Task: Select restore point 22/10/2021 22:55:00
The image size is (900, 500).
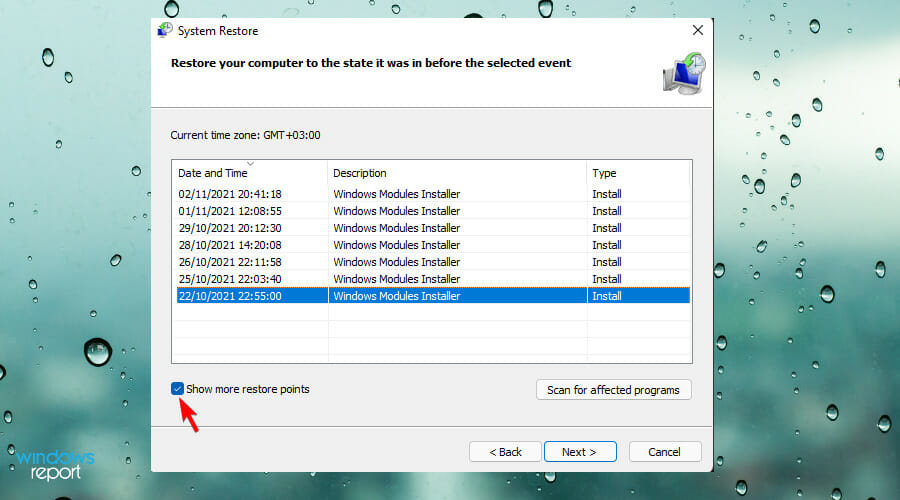Action: click(433, 296)
